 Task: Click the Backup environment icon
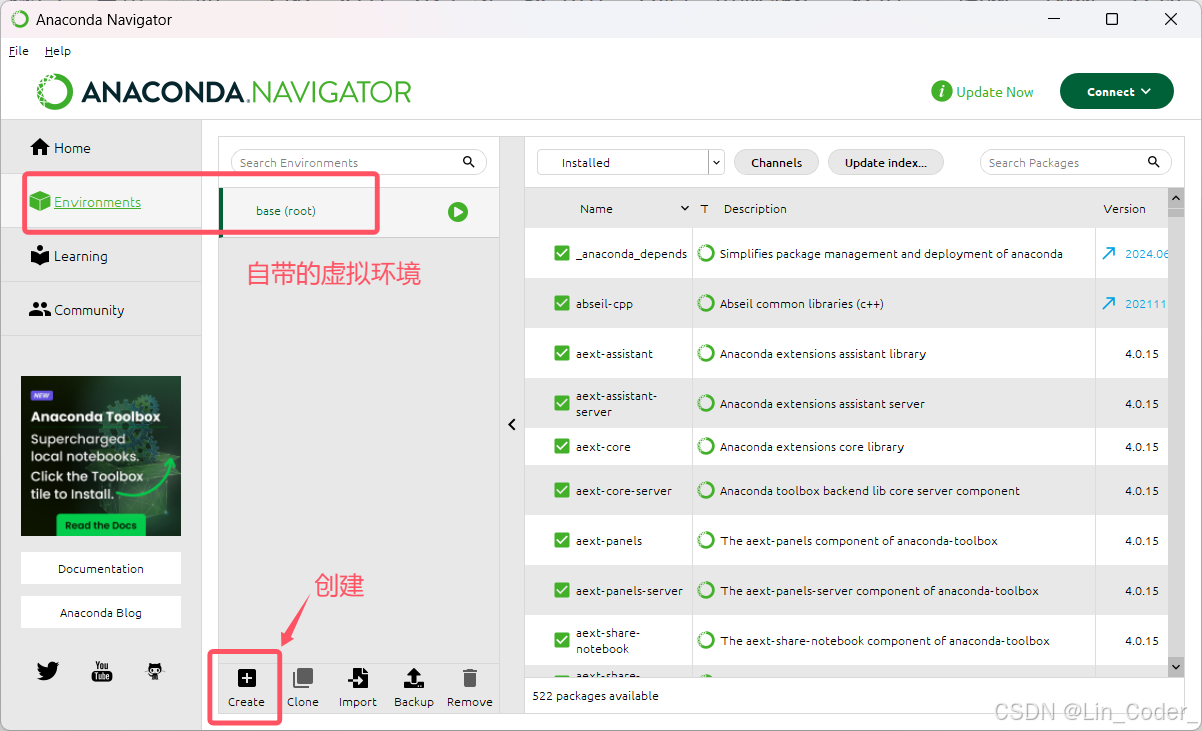tap(413, 678)
